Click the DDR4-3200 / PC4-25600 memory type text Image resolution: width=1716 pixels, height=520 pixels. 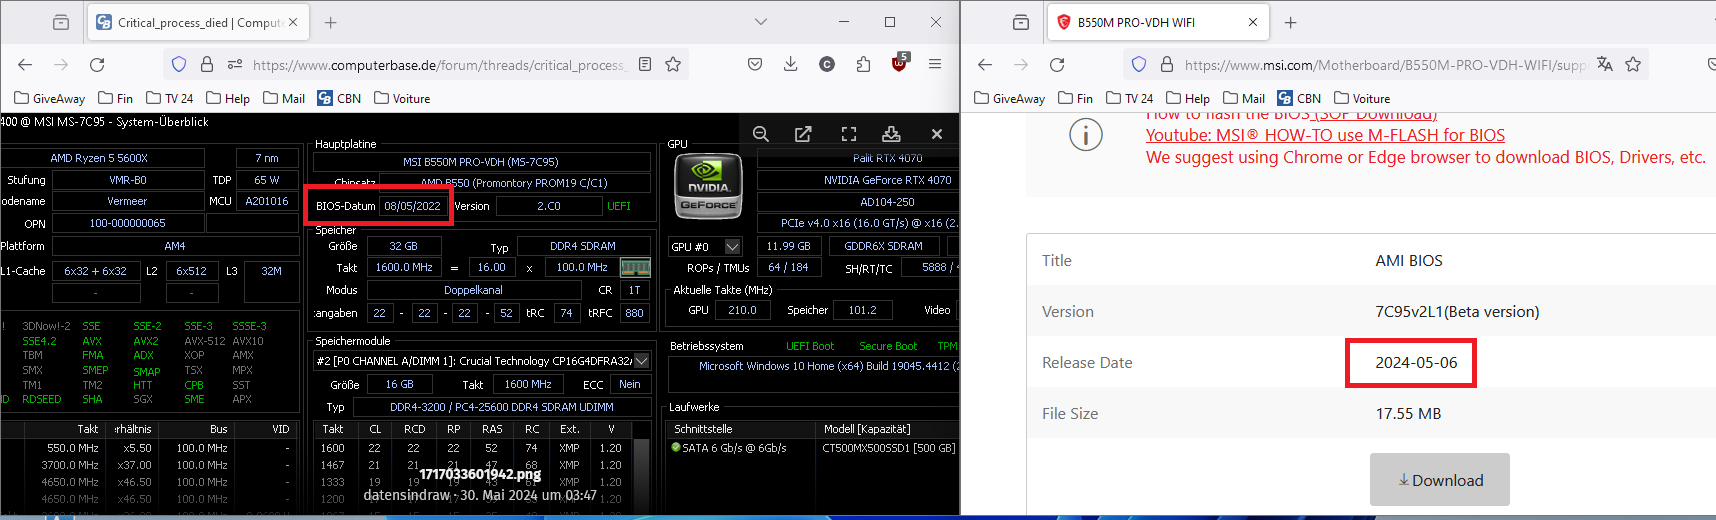pyautogui.click(x=502, y=407)
